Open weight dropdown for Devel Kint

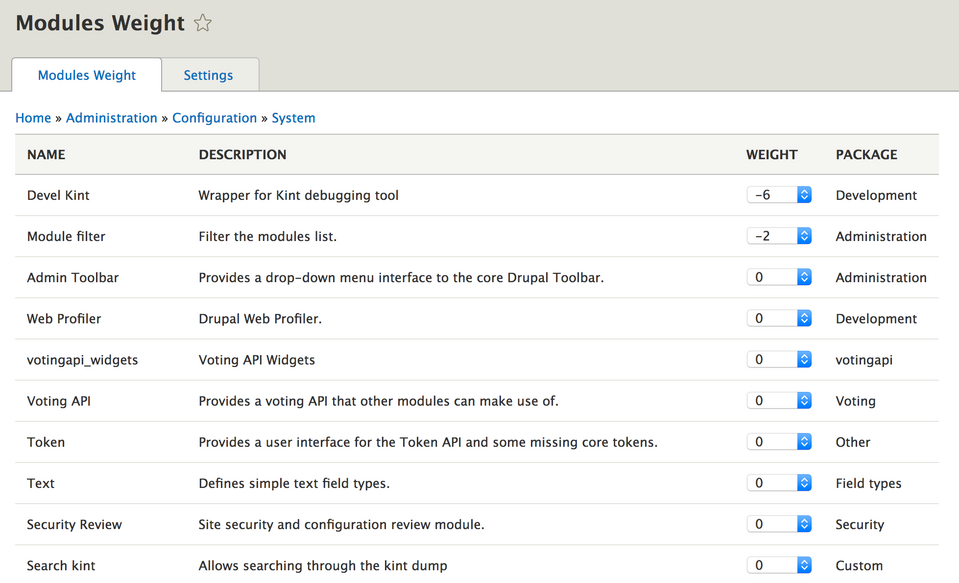tap(779, 195)
